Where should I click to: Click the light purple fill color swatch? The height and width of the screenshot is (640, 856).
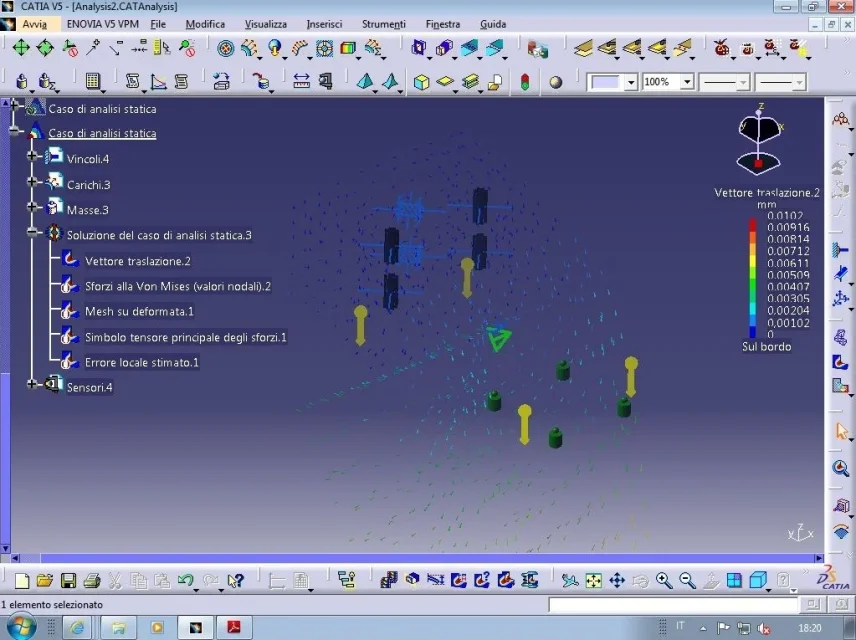pos(606,82)
